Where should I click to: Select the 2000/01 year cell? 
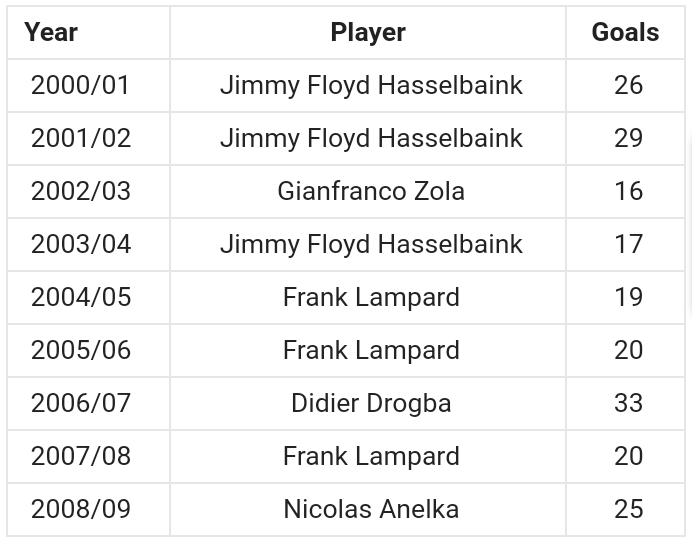(x=81, y=85)
